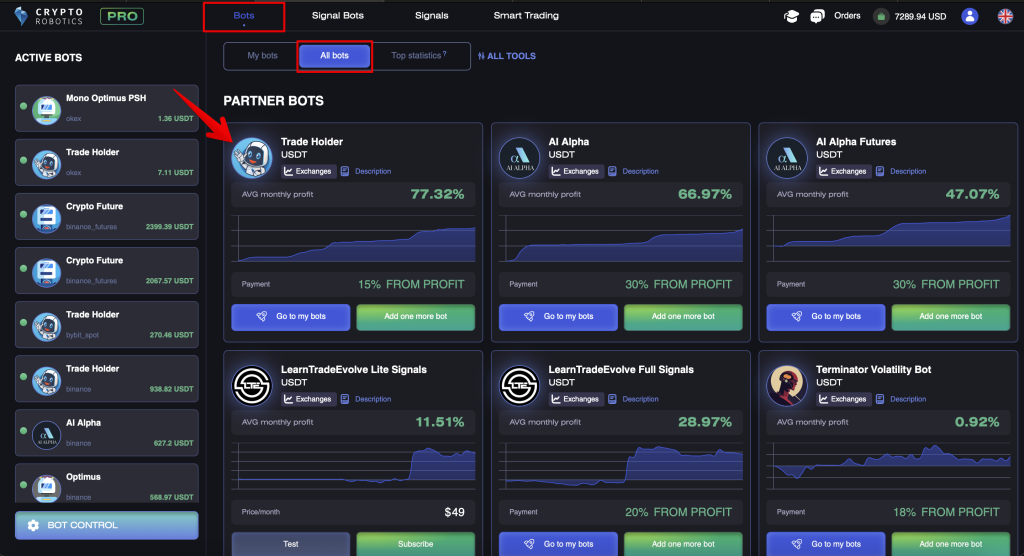Click AI Alpha card logo
The width and height of the screenshot is (1024, 556).
[x=519, y=157]
